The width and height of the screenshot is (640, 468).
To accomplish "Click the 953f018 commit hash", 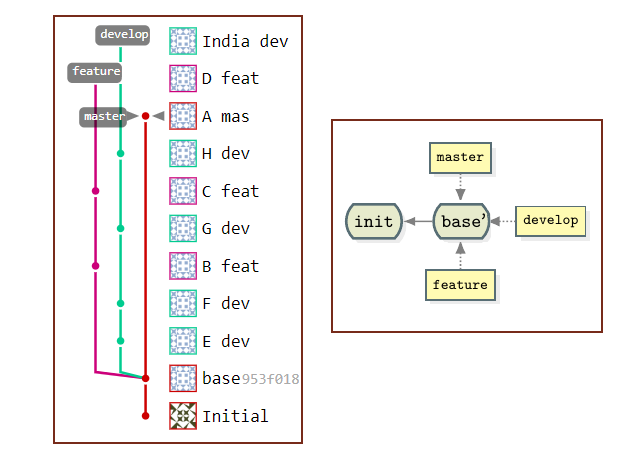I will click(x=271, y=379).
